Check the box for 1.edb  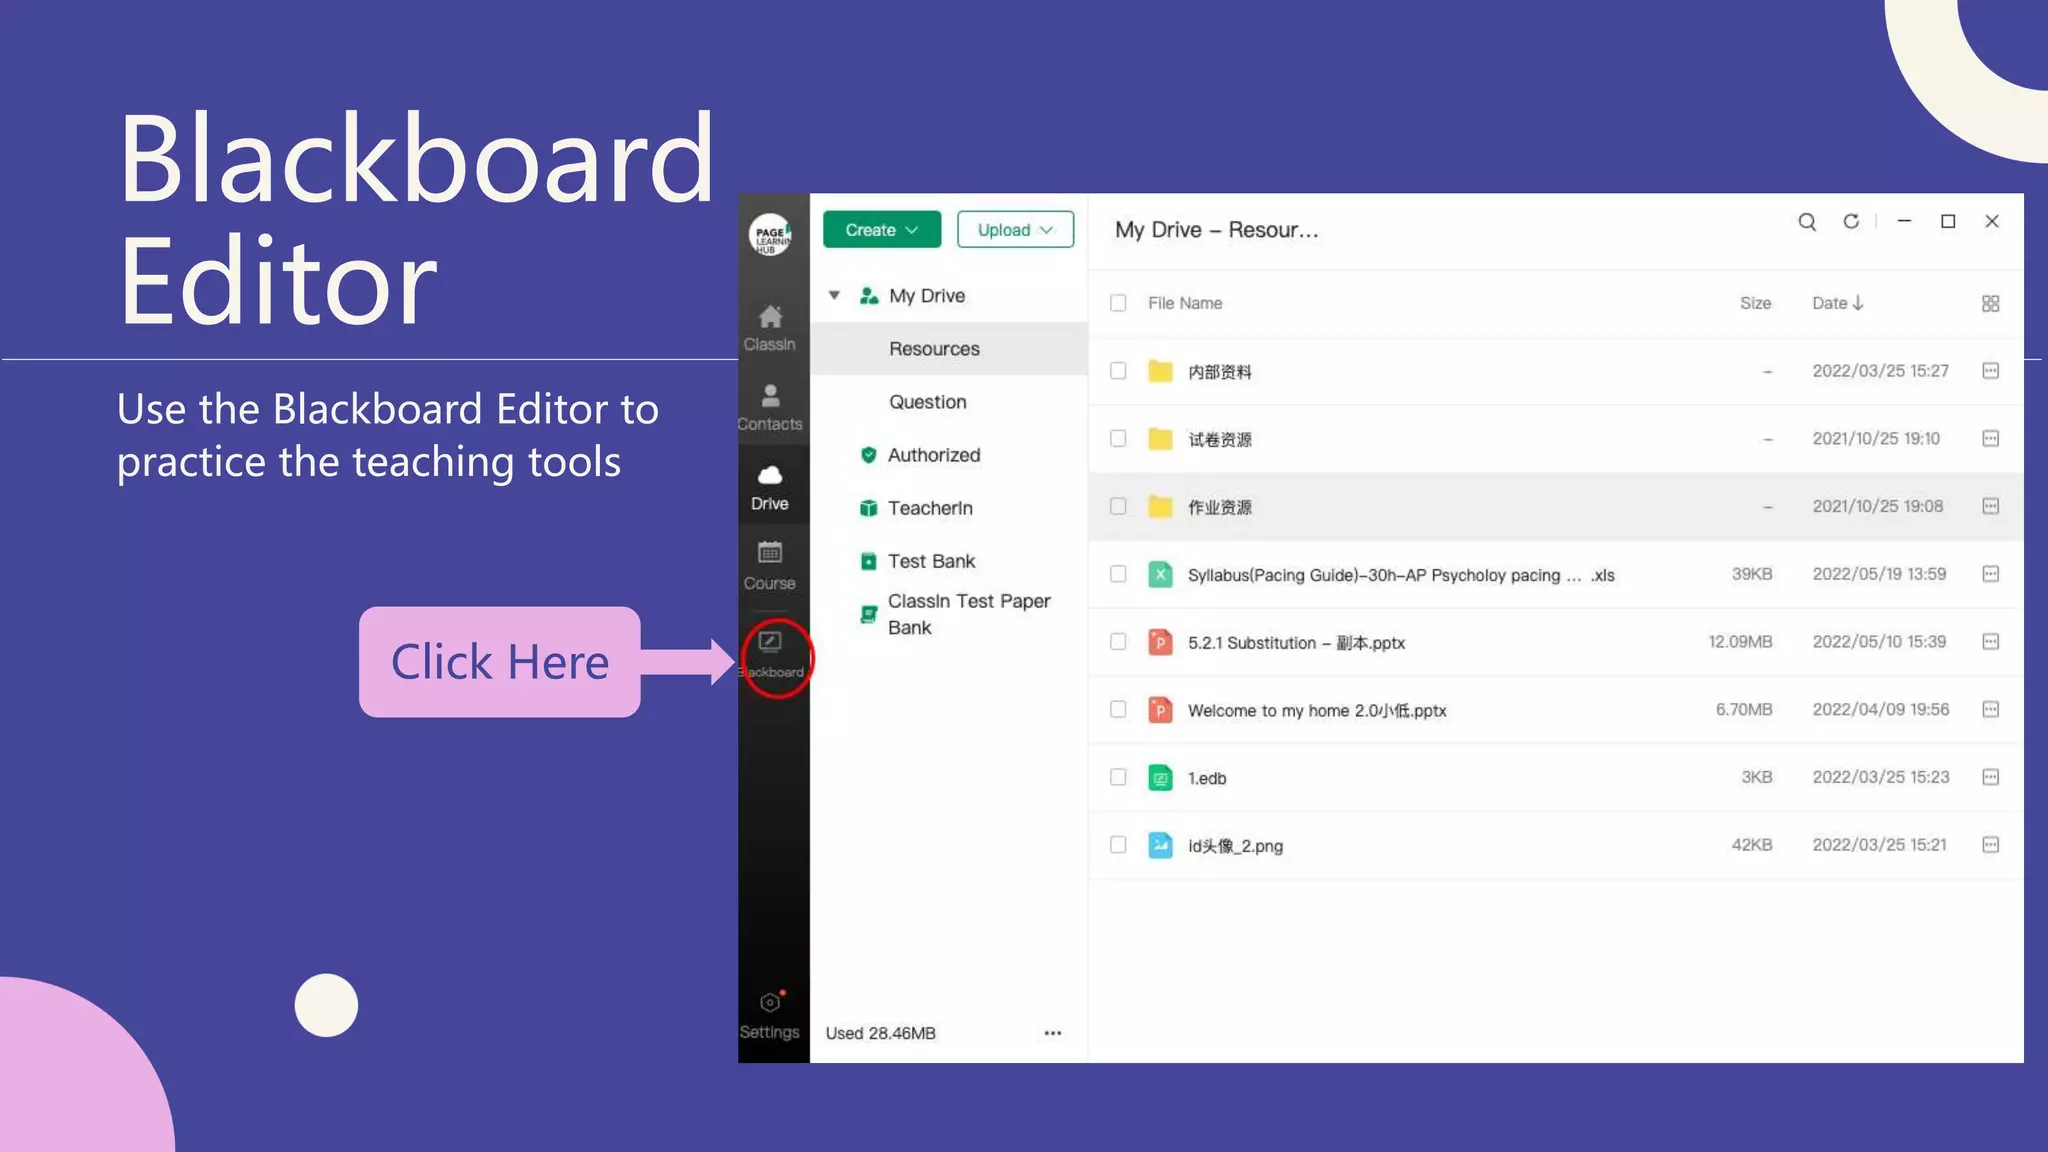pyautogui.click(x=1118, y=777)
